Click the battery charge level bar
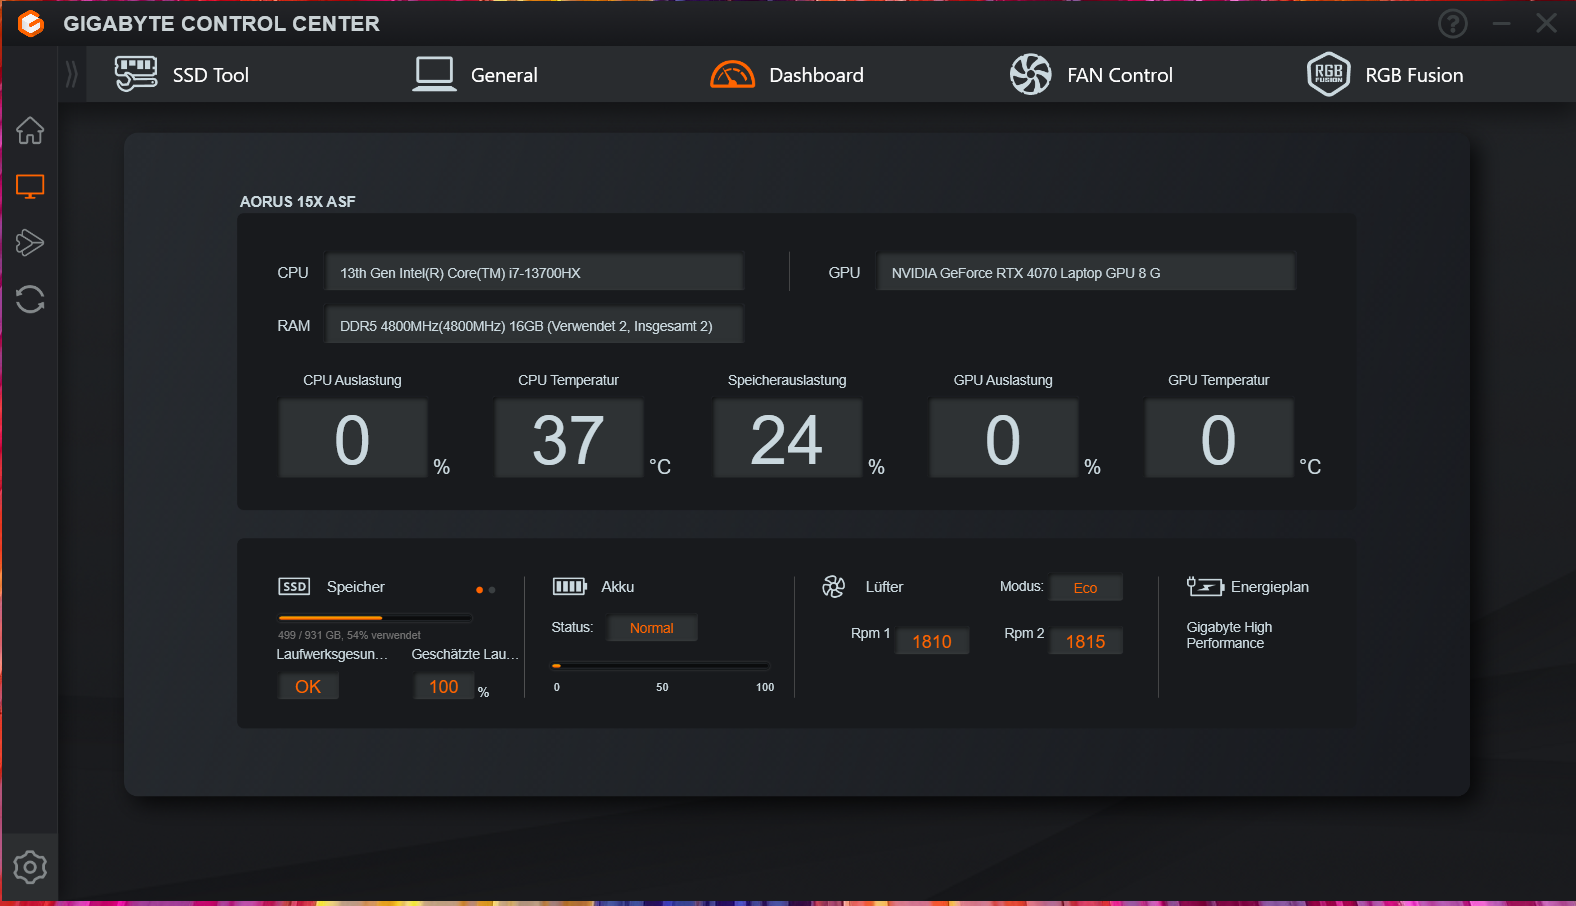1576x906 pixels. 661,665
